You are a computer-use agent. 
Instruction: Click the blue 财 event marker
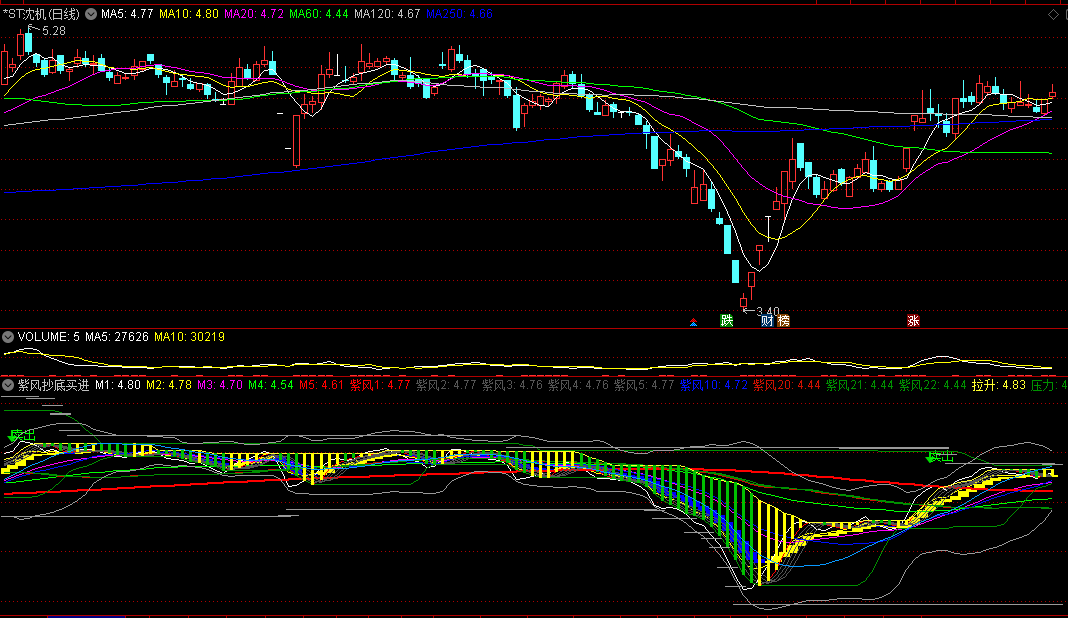tap(766, 320)
